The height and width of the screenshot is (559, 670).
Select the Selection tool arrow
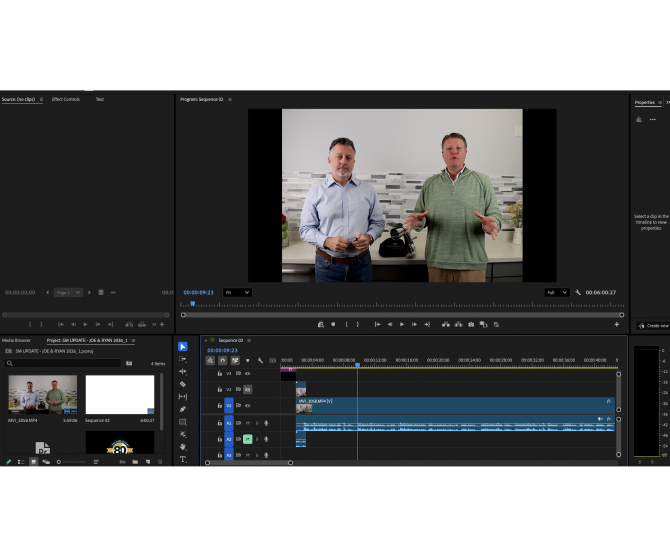pos(183,347)
